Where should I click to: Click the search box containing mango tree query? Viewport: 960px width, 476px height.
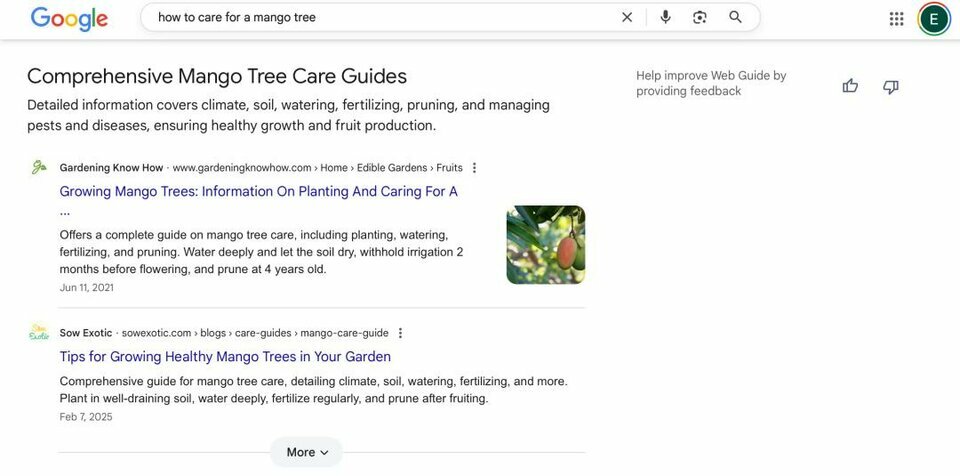click(380, 17)
